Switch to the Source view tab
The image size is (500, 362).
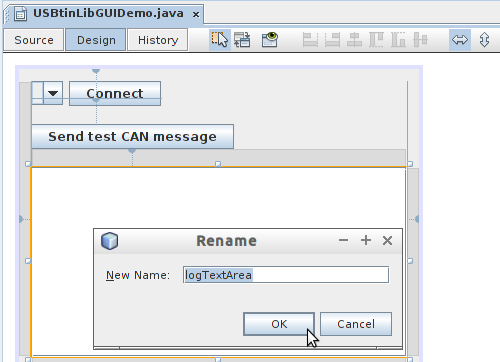[x=34, y=40]
